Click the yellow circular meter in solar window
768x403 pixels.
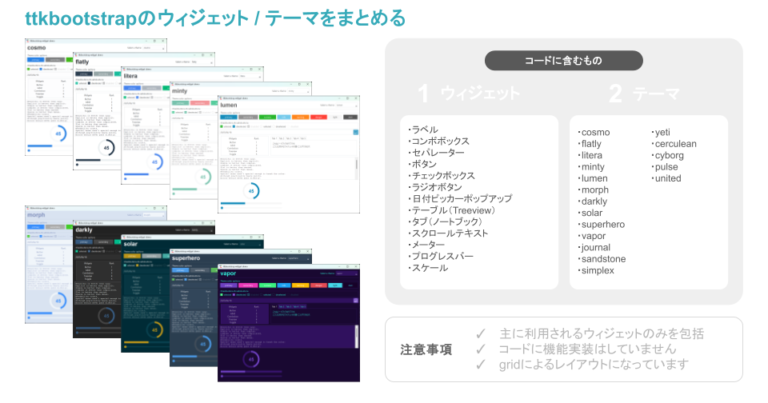pos(156,330)
